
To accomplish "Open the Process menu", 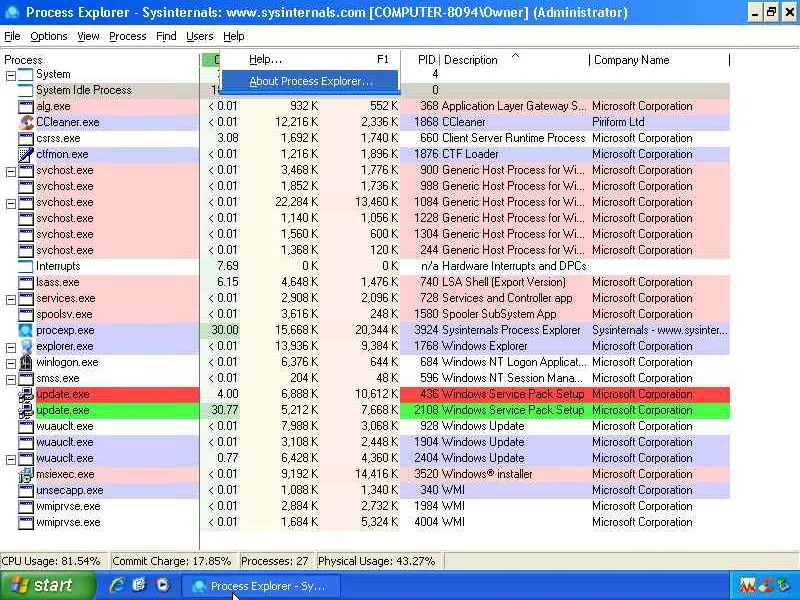I will tap(128, 36).
